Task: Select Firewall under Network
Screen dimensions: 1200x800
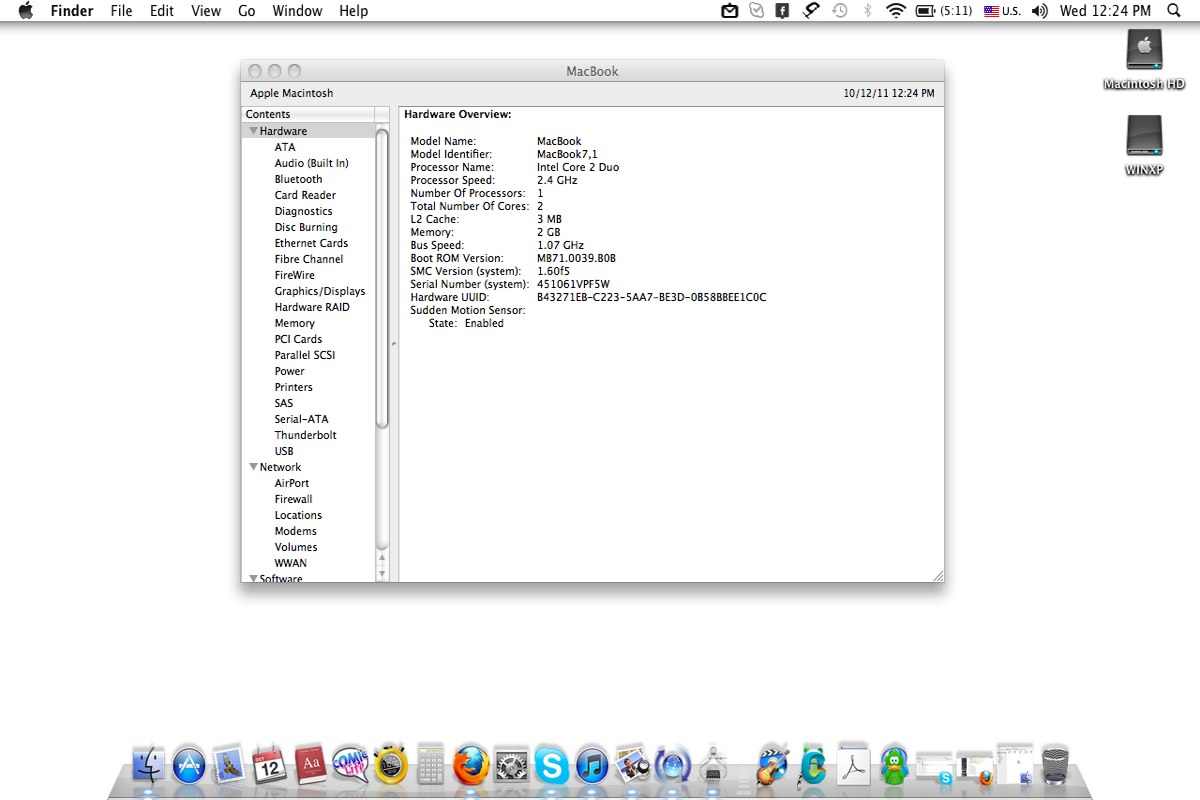Action: [x=294, y=499]
